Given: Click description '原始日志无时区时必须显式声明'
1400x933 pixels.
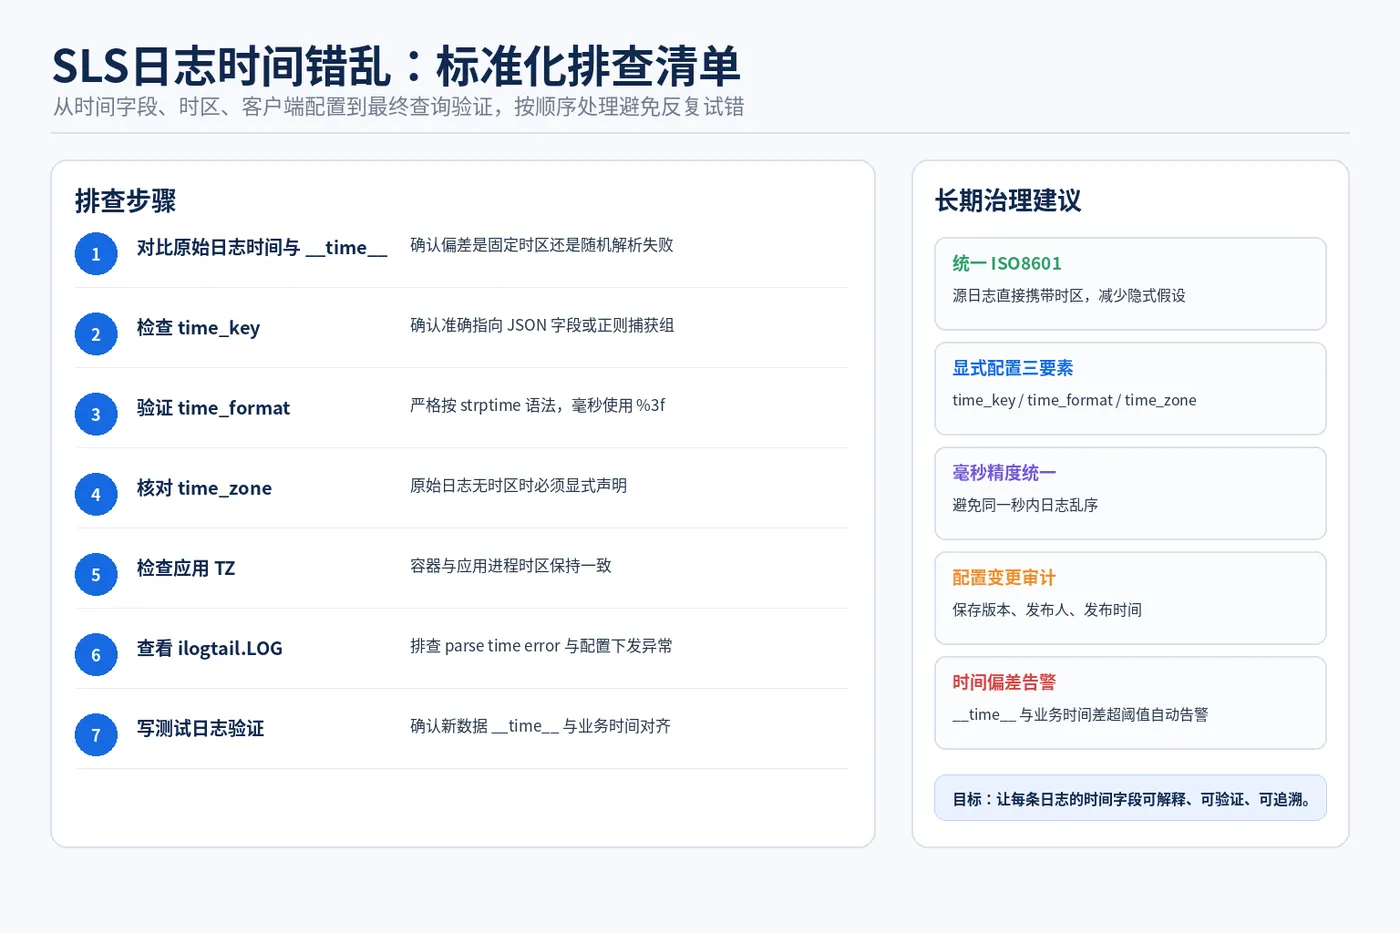Looking at the screenshot, I should pyautogui.click(x=518, y=485).
